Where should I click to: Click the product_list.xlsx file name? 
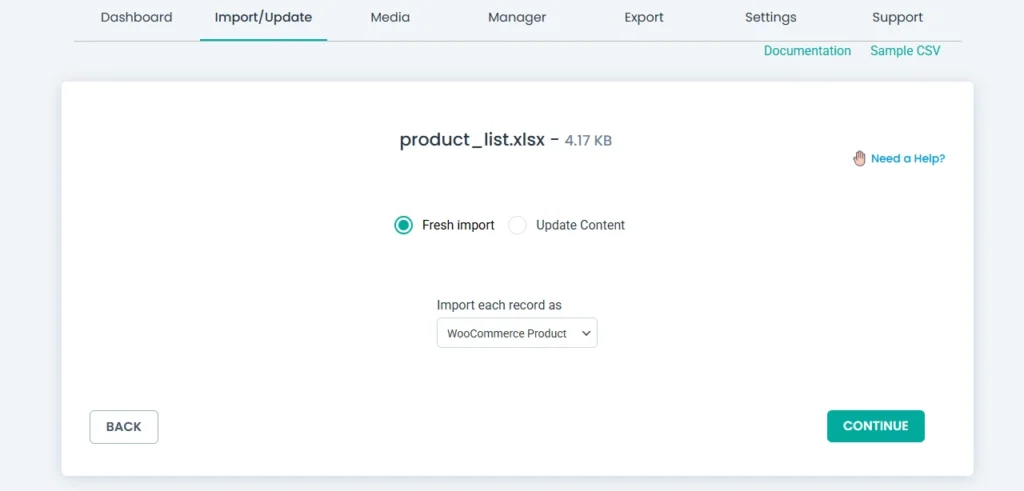[472, 140]
